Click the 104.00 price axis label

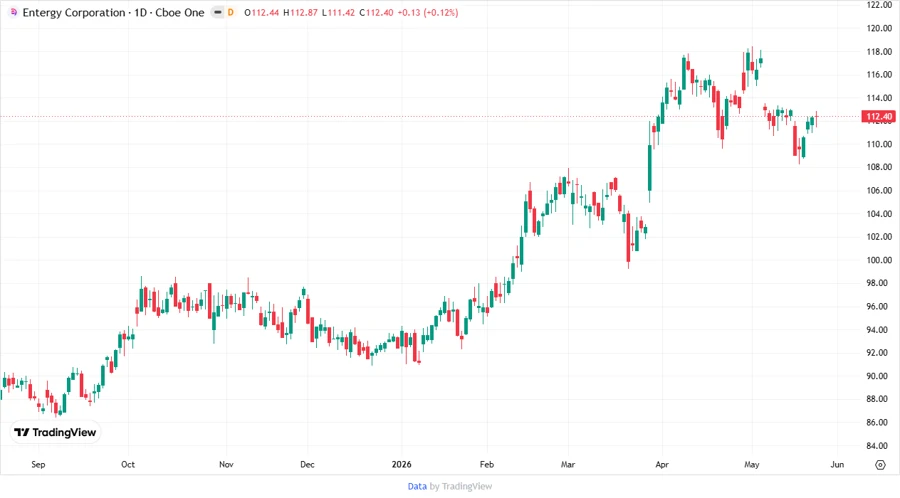[x=879, y=214]
